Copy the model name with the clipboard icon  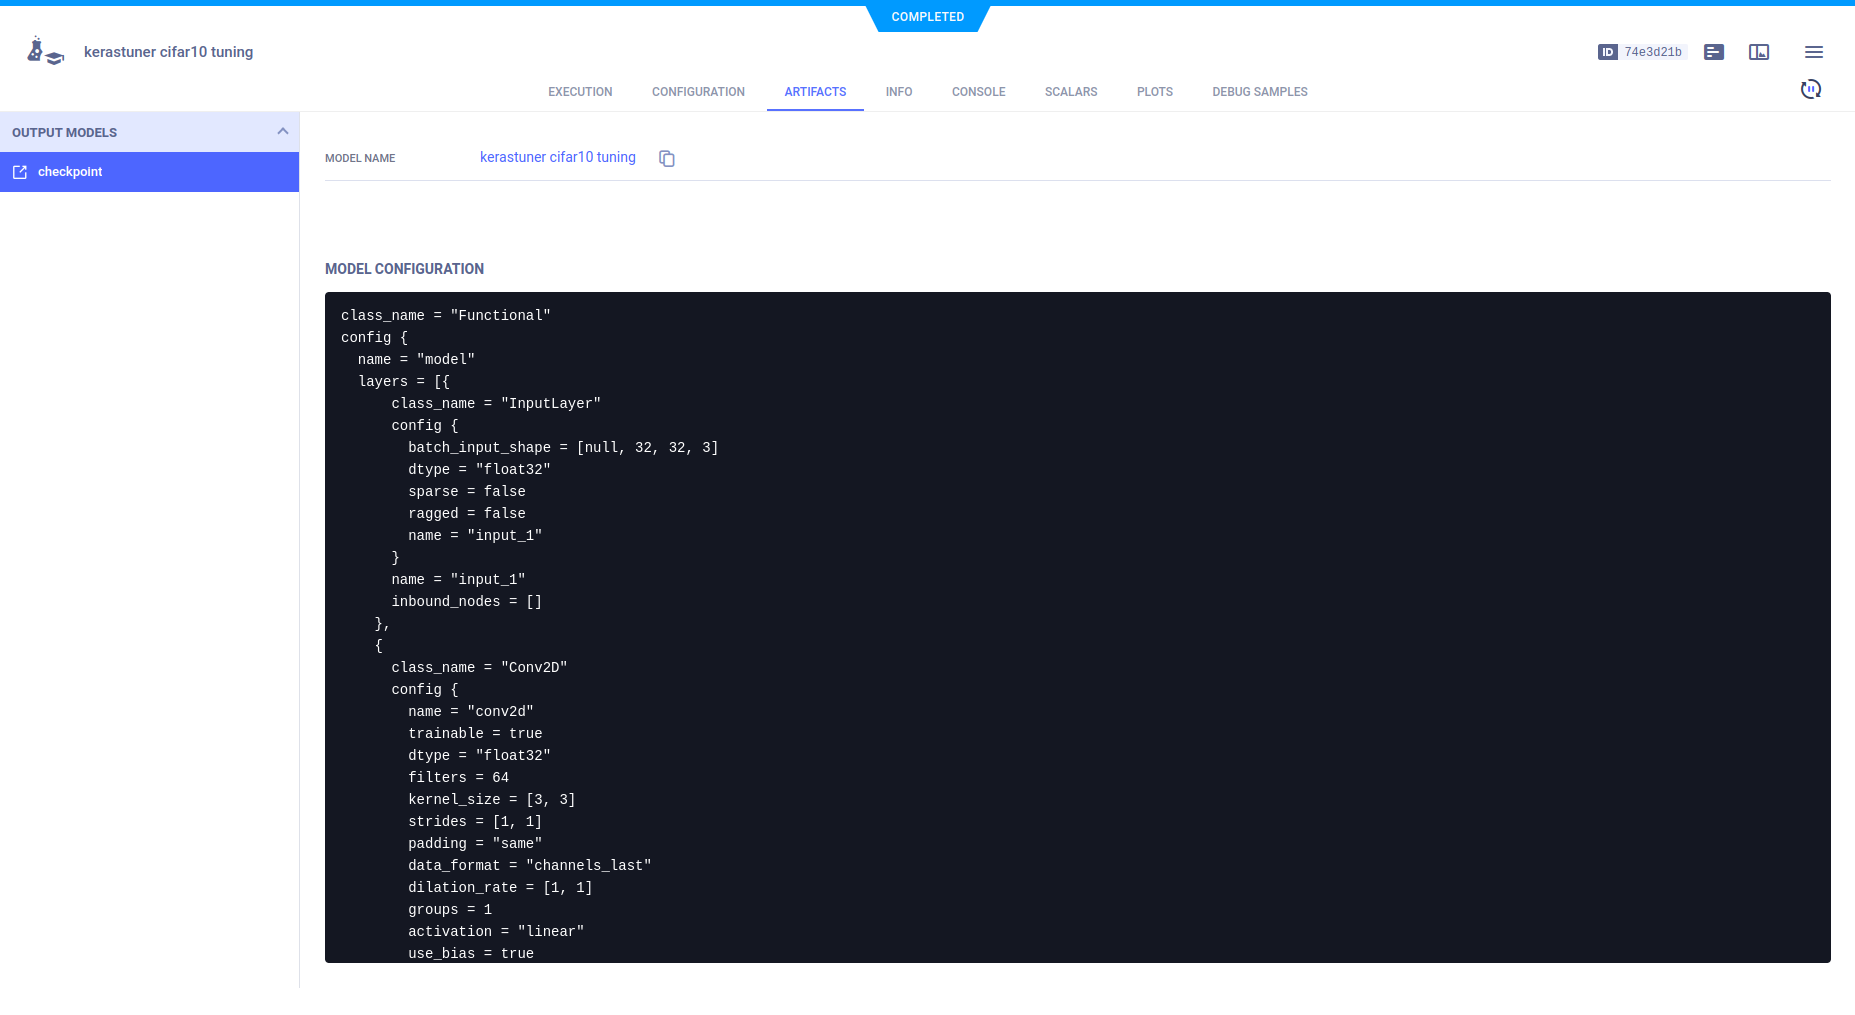tap(667, 158)
